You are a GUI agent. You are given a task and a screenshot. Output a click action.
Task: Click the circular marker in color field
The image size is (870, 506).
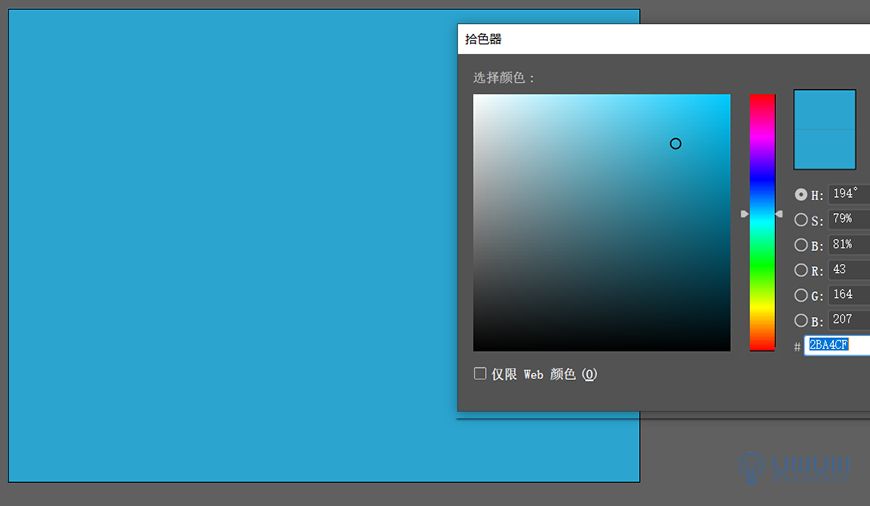675,144
